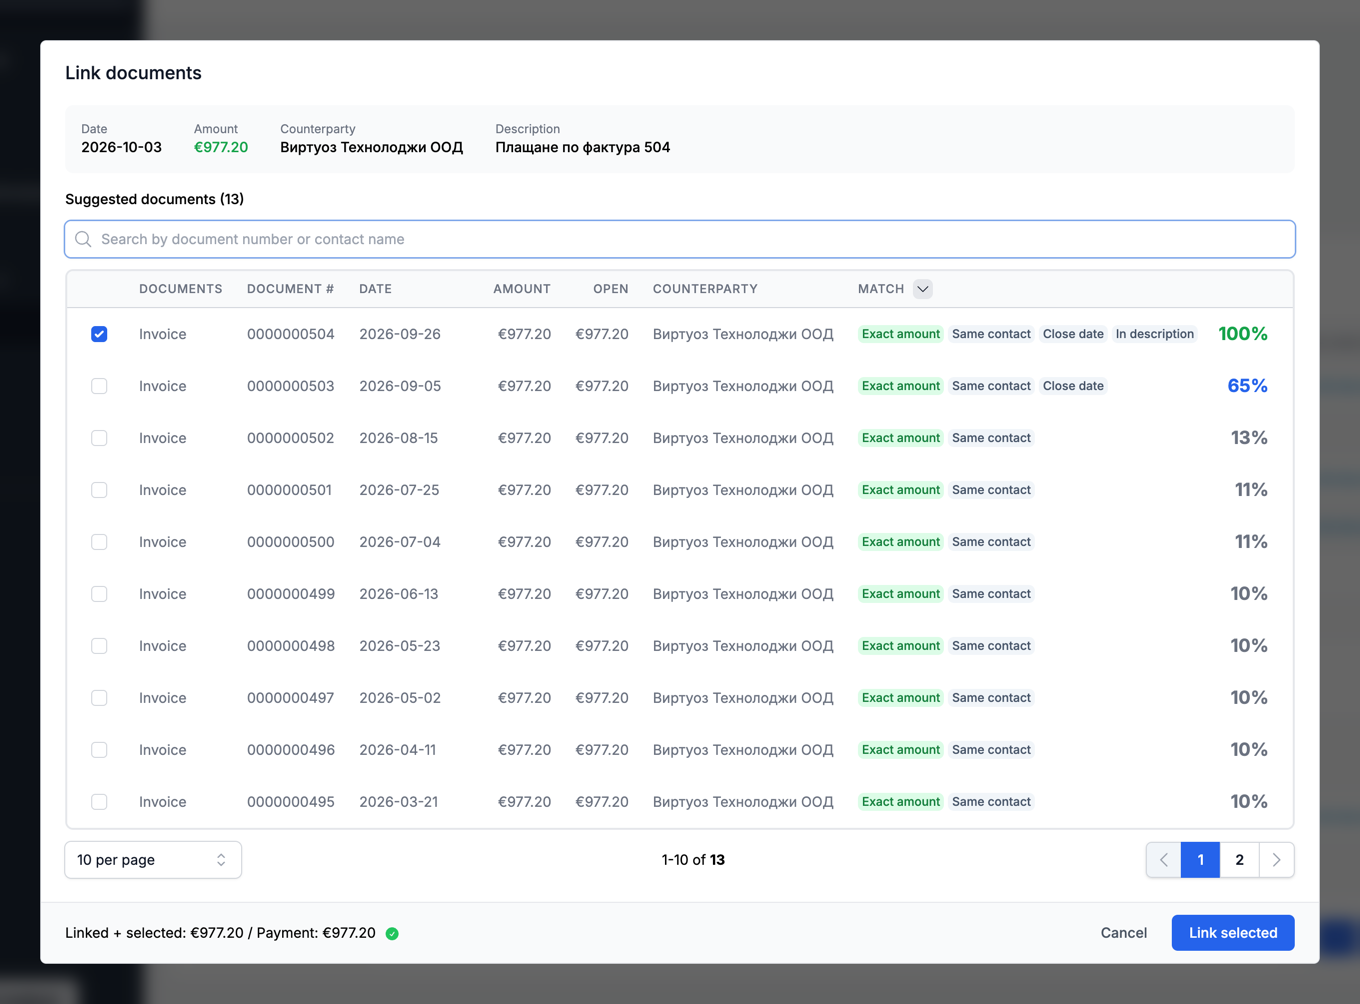1360x1004 pixels.
Task: Click the Amount column header
Action: (x=522, y=289)
